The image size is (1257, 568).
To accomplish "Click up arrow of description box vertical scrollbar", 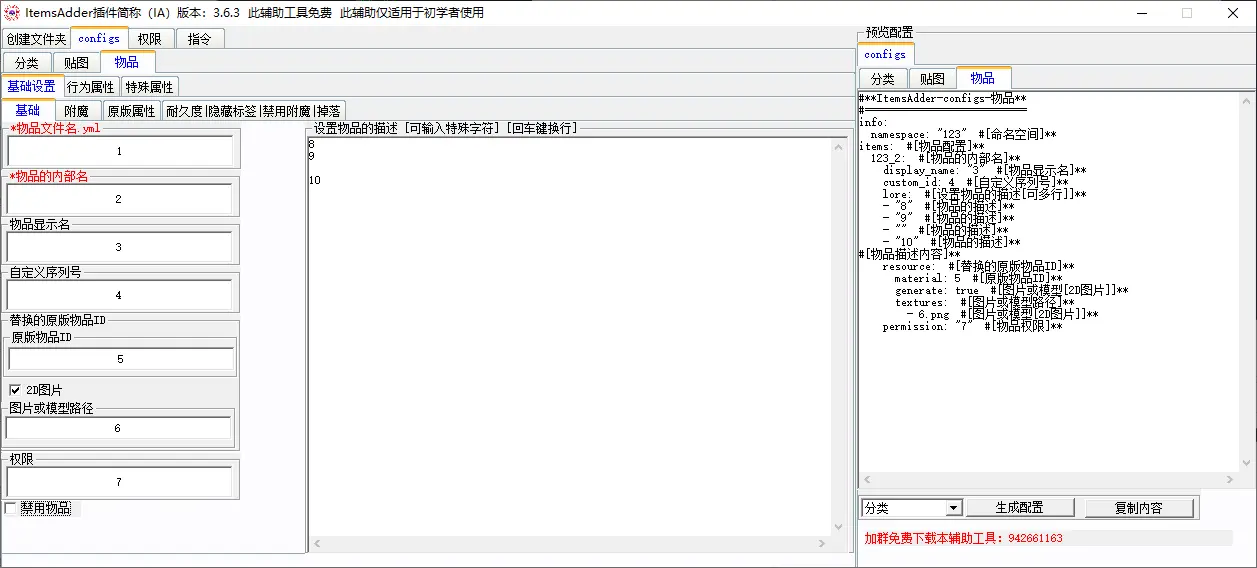I will coord(839,147).
